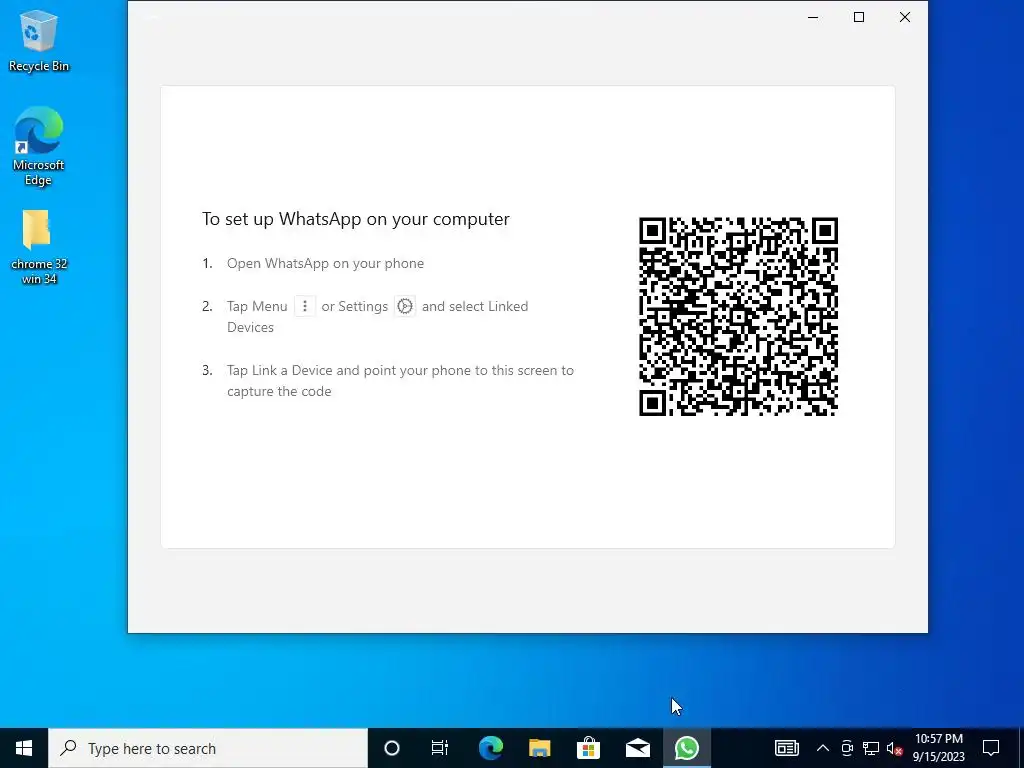Viewport: 1024px width, 768px height.
Task: Open the Mail app from taskbar
Action: [x=637, y=748]
